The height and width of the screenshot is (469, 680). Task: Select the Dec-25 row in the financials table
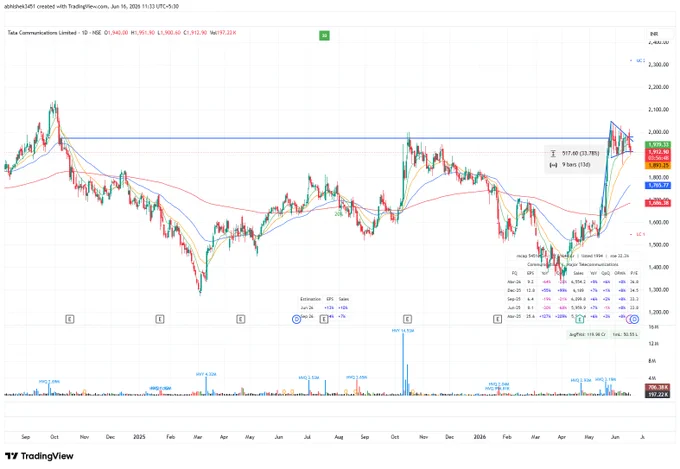(573, 291)
